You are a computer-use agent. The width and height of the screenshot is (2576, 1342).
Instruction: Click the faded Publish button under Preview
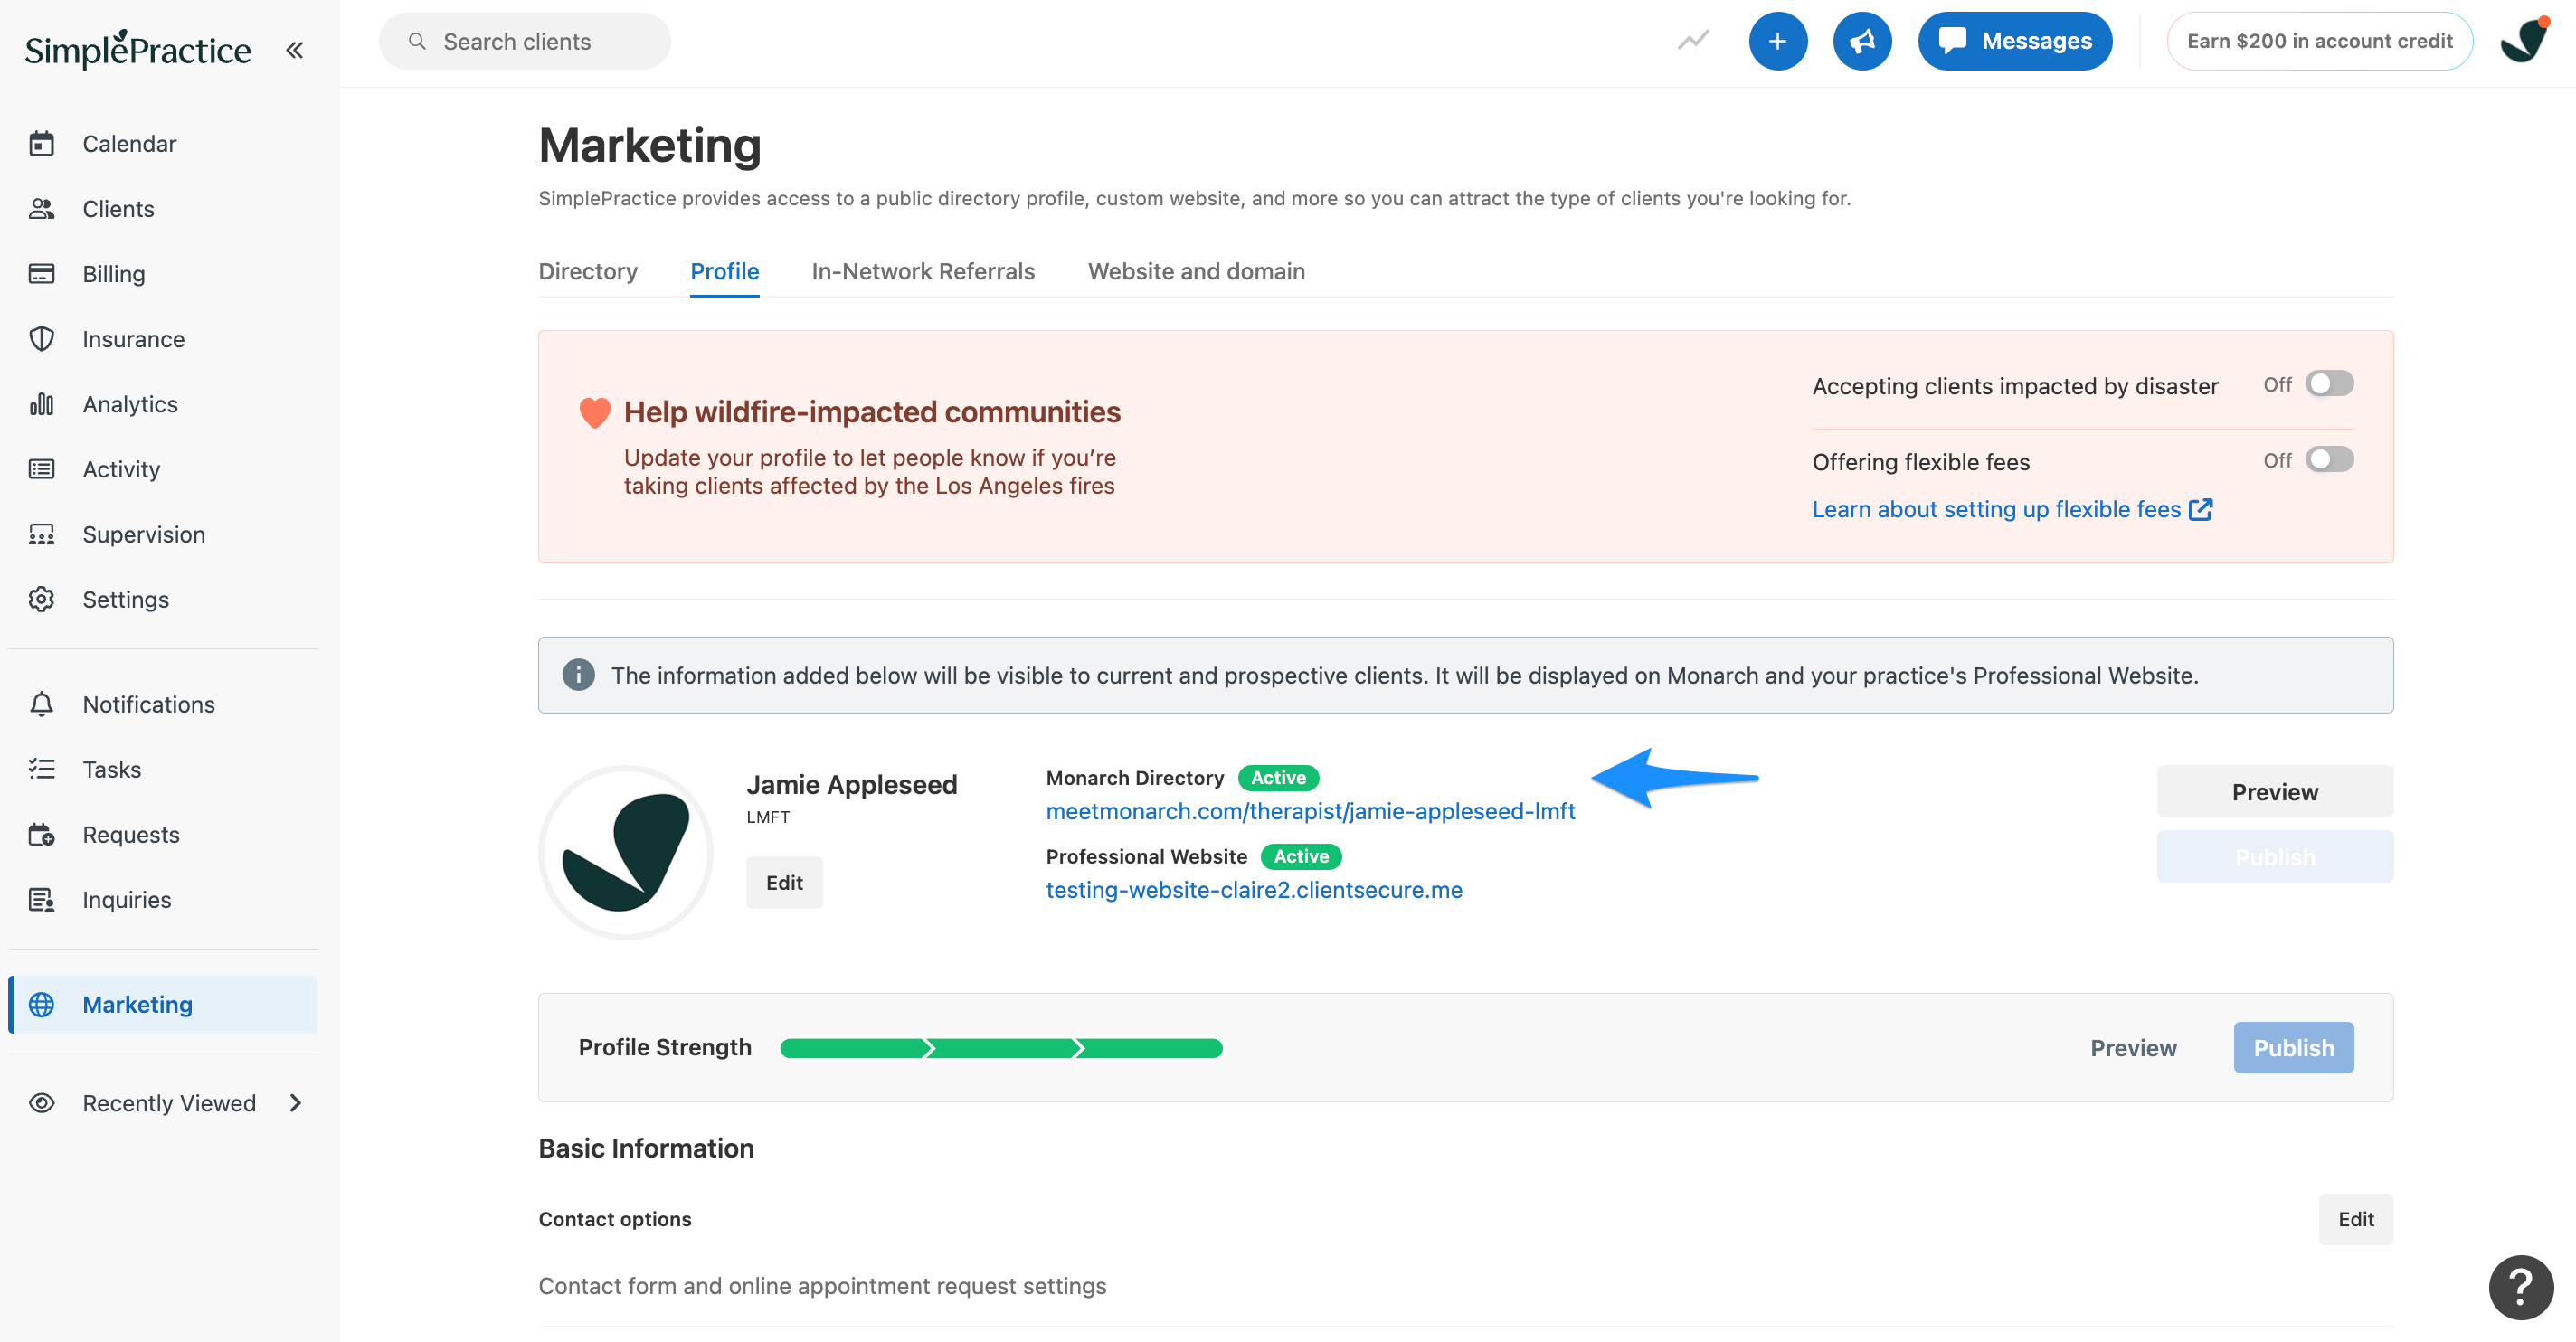click(2274, 856)
